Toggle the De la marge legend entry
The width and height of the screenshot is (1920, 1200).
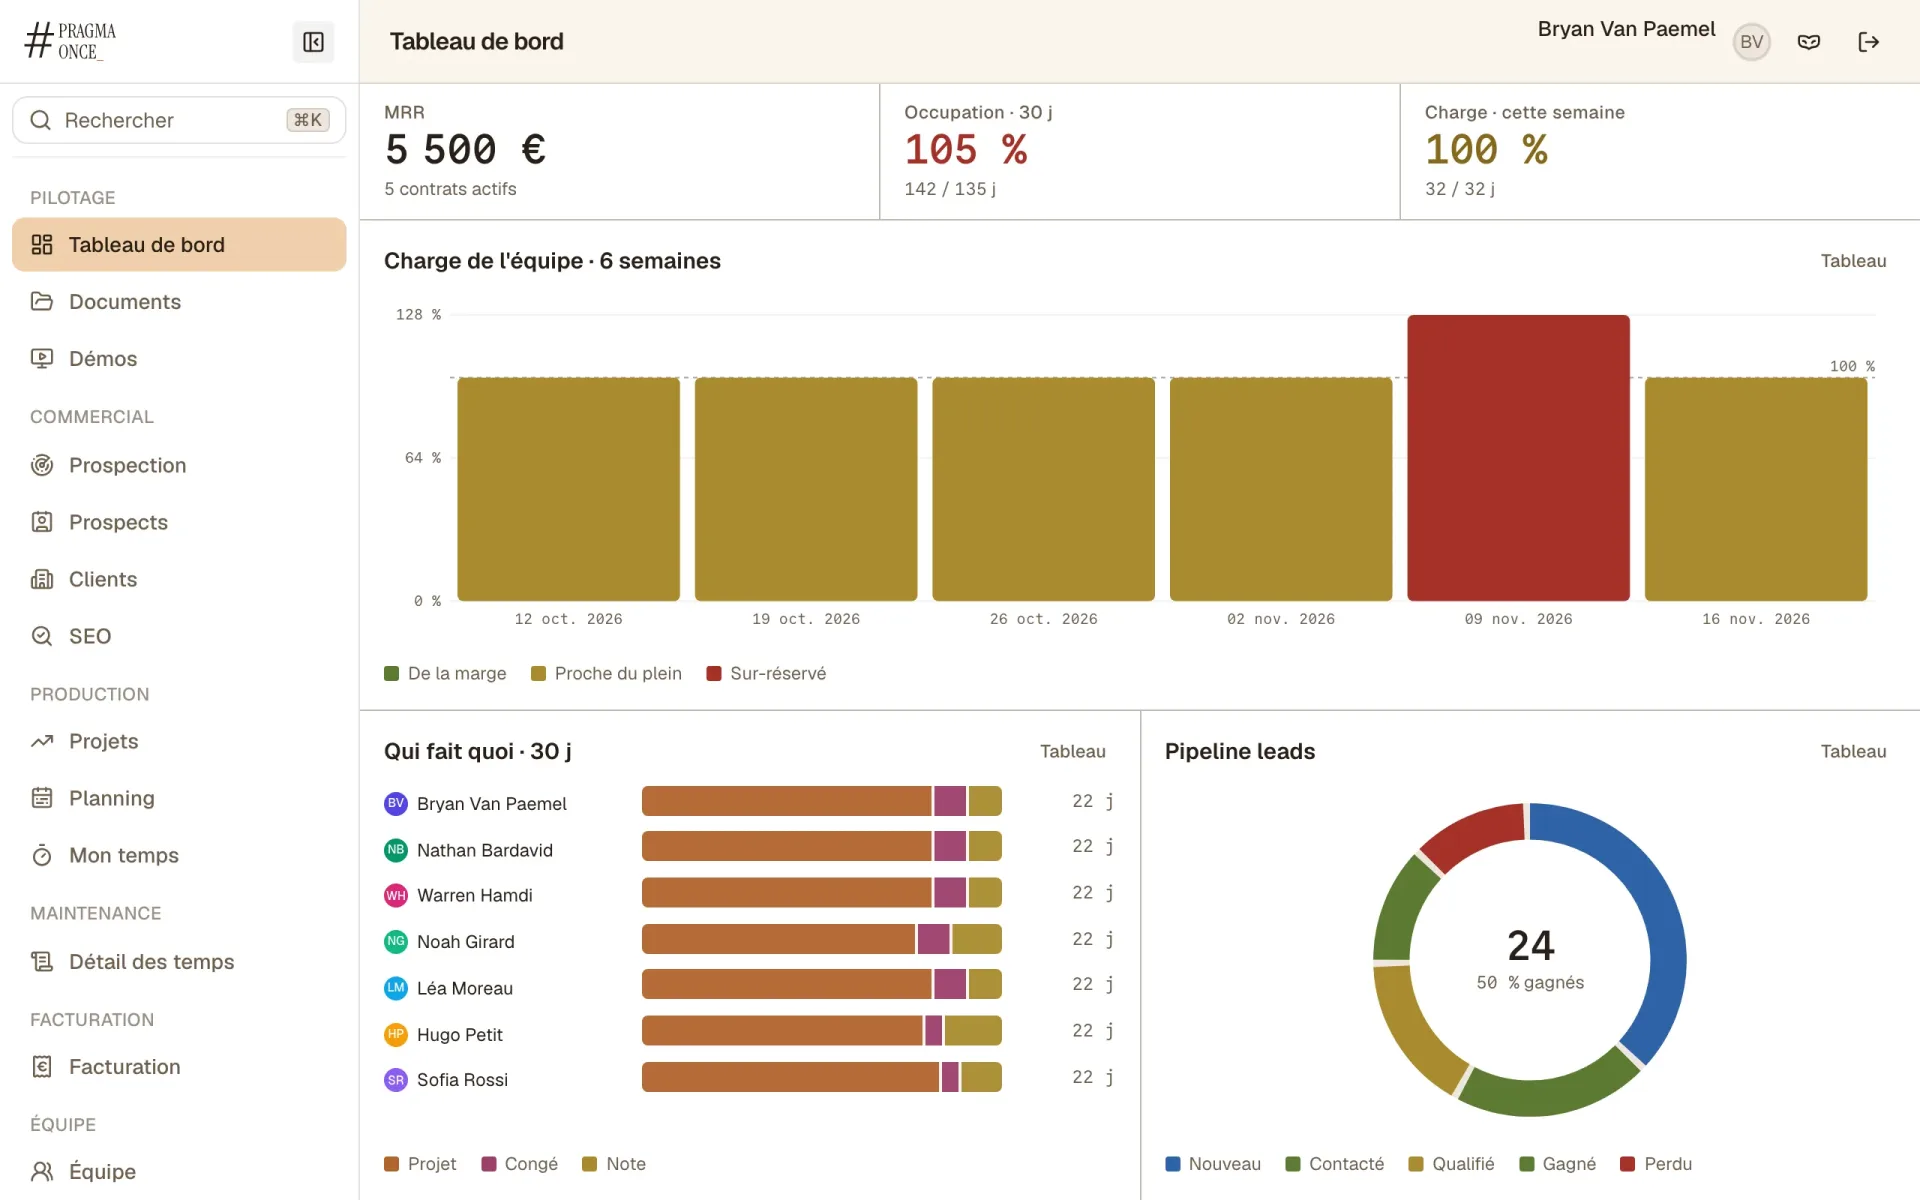click(x=445, y=674)
